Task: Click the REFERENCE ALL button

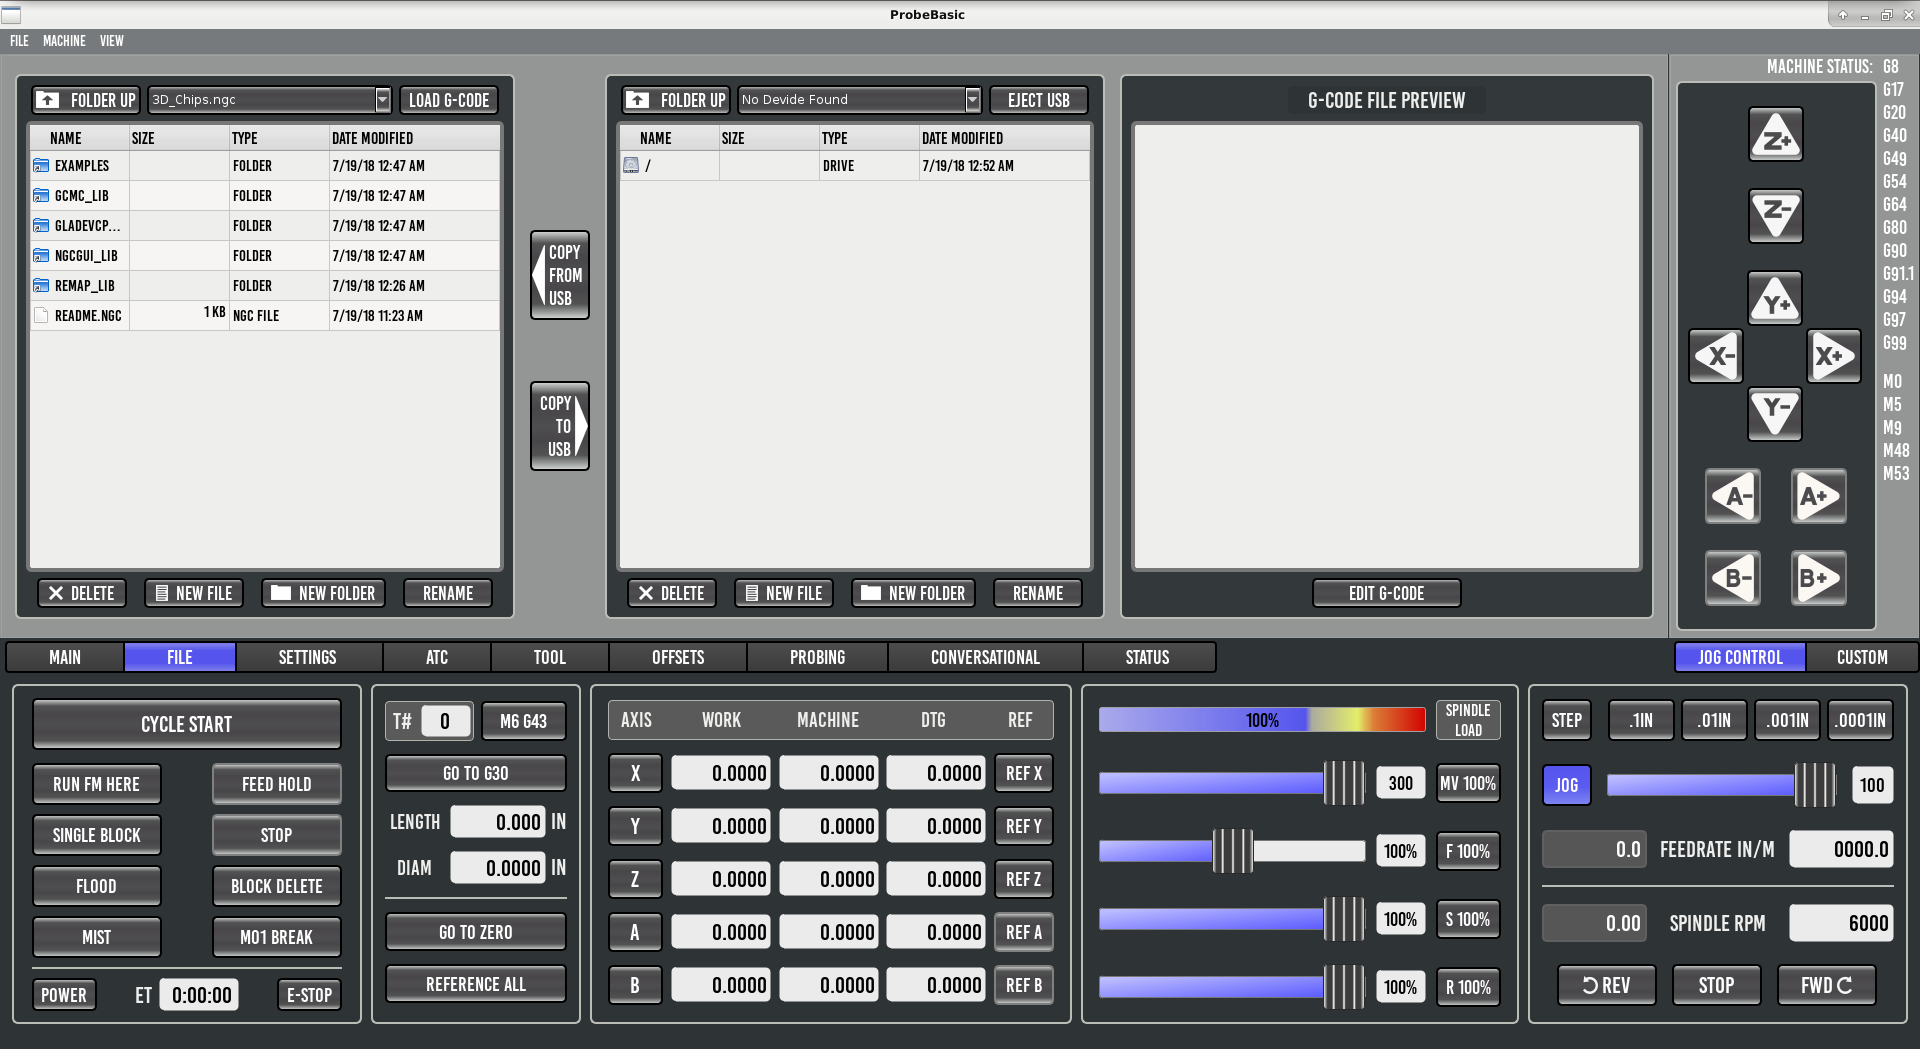Action: (x=476, y=984)
